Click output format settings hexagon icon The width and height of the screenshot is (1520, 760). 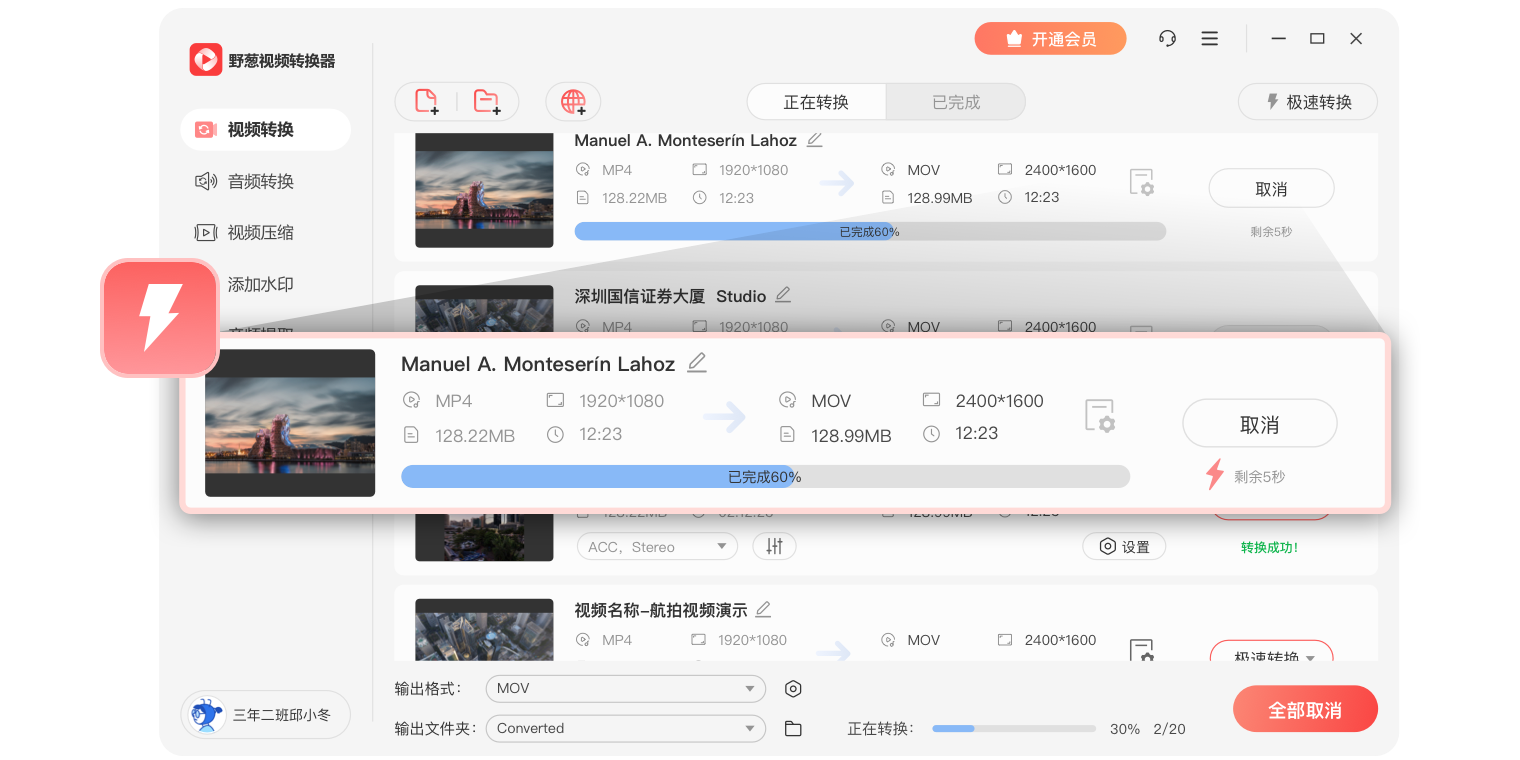click(793, 689)
